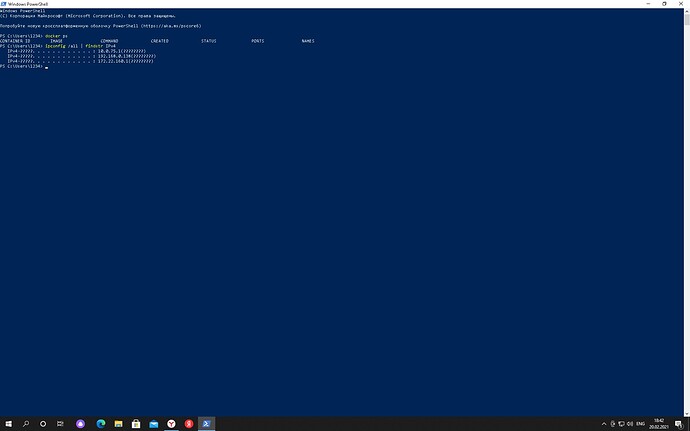Image resolution: width=690 pixels, height=431 pixels.
Task: Click the Cortana circle icon
Action: point(43,424)
